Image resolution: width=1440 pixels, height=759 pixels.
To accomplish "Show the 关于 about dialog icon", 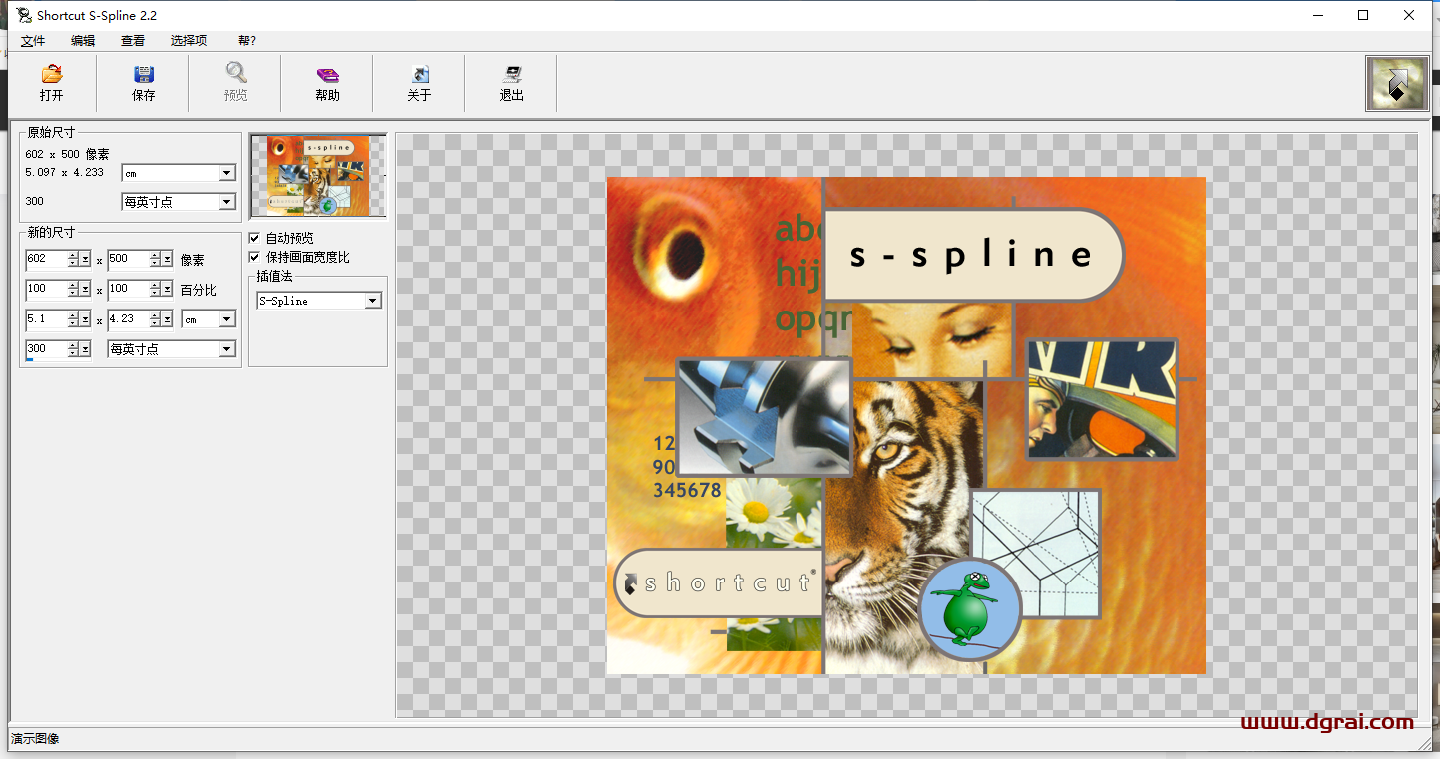I will point(420,74).
